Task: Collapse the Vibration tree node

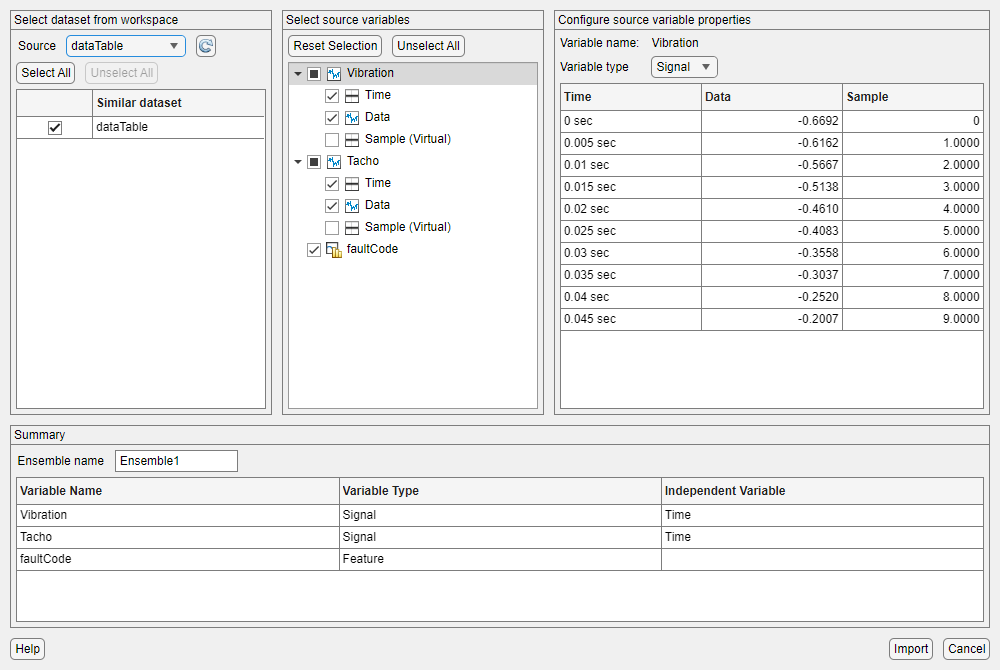Action: coord(297,74)
